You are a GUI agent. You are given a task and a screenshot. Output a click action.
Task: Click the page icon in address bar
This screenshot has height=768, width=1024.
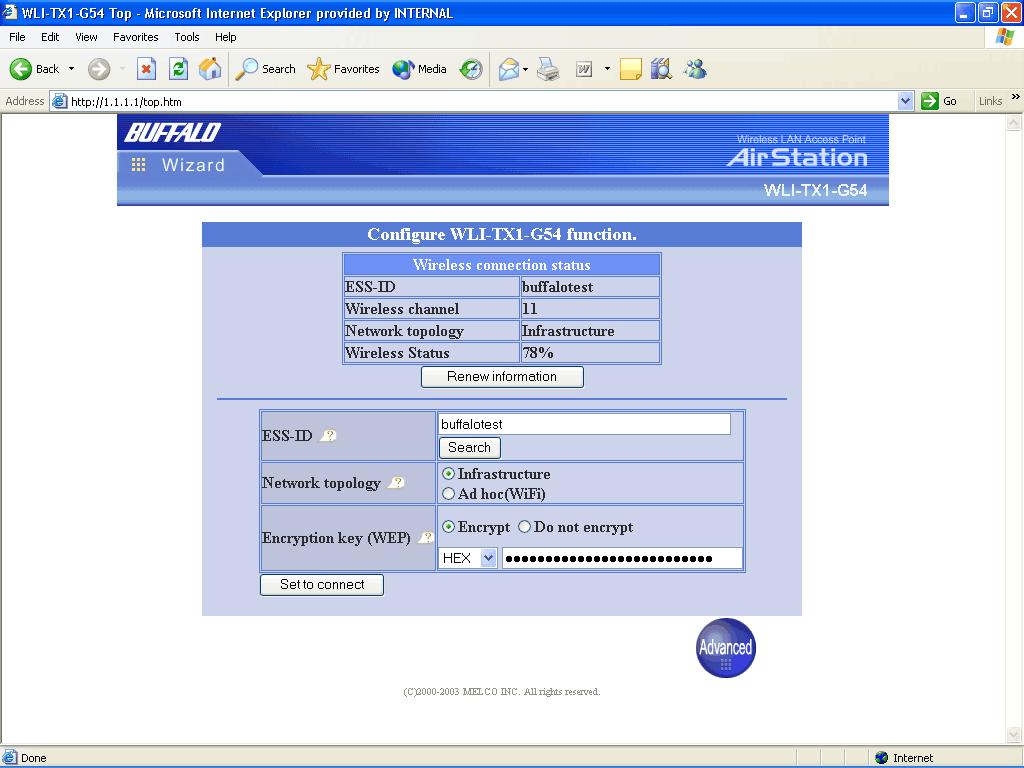click(x=59, y=101)
